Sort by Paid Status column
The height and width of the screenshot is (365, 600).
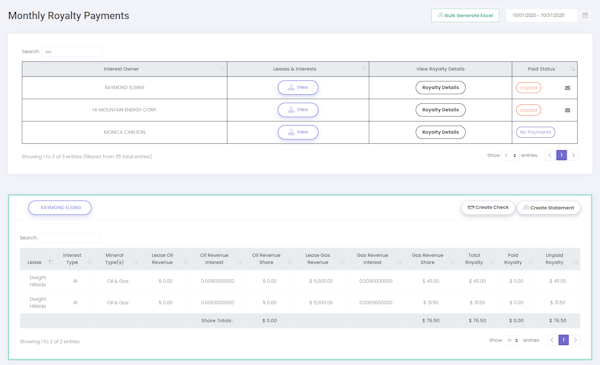pos(572,69)
